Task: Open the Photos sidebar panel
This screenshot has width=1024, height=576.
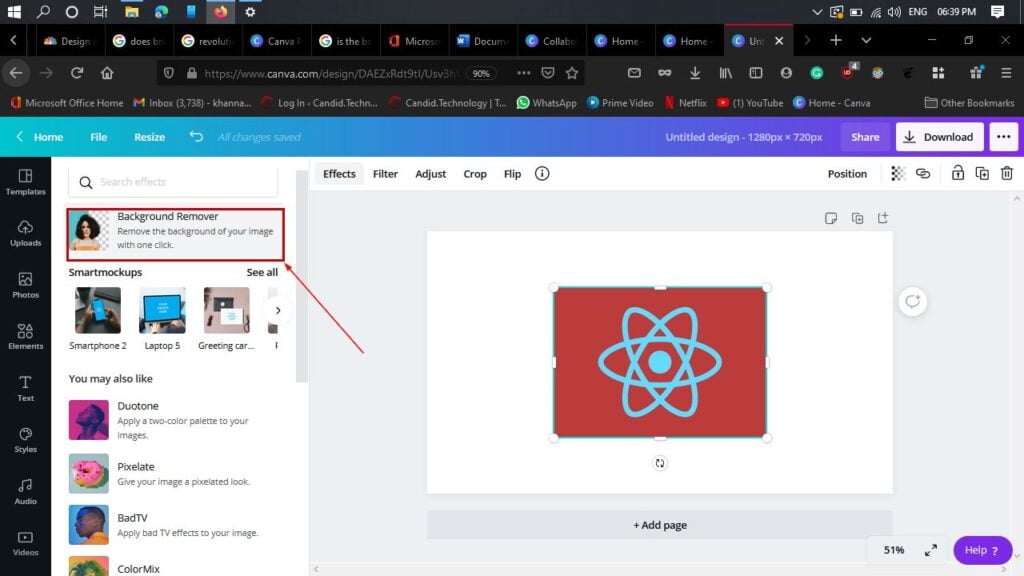Action: (x=25, y=285)
